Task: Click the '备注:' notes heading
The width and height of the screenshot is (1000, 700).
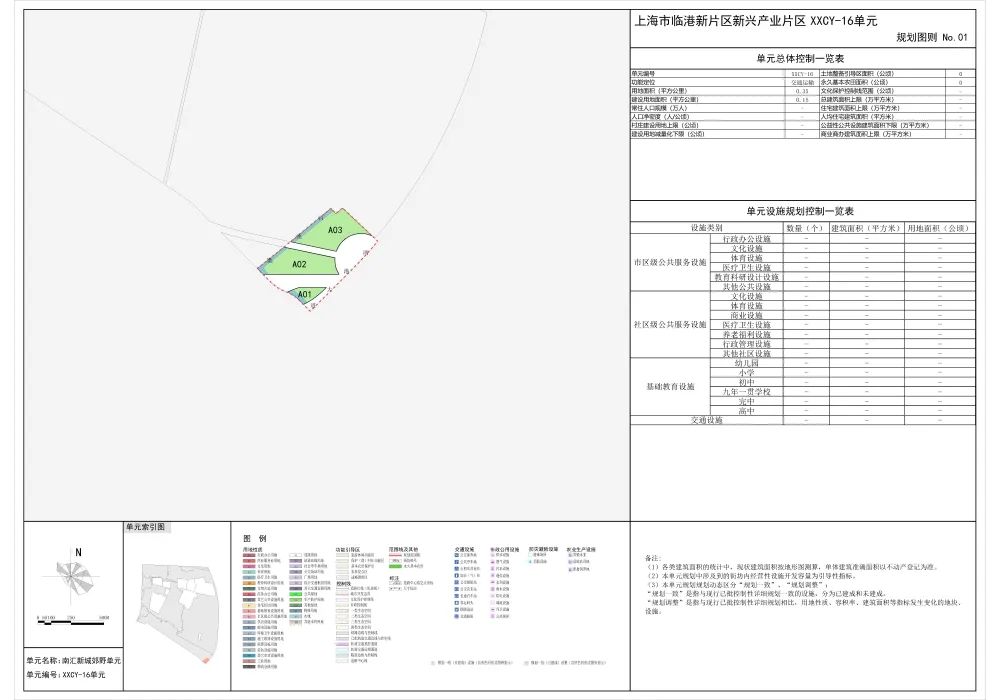Action: coord(652,558)
